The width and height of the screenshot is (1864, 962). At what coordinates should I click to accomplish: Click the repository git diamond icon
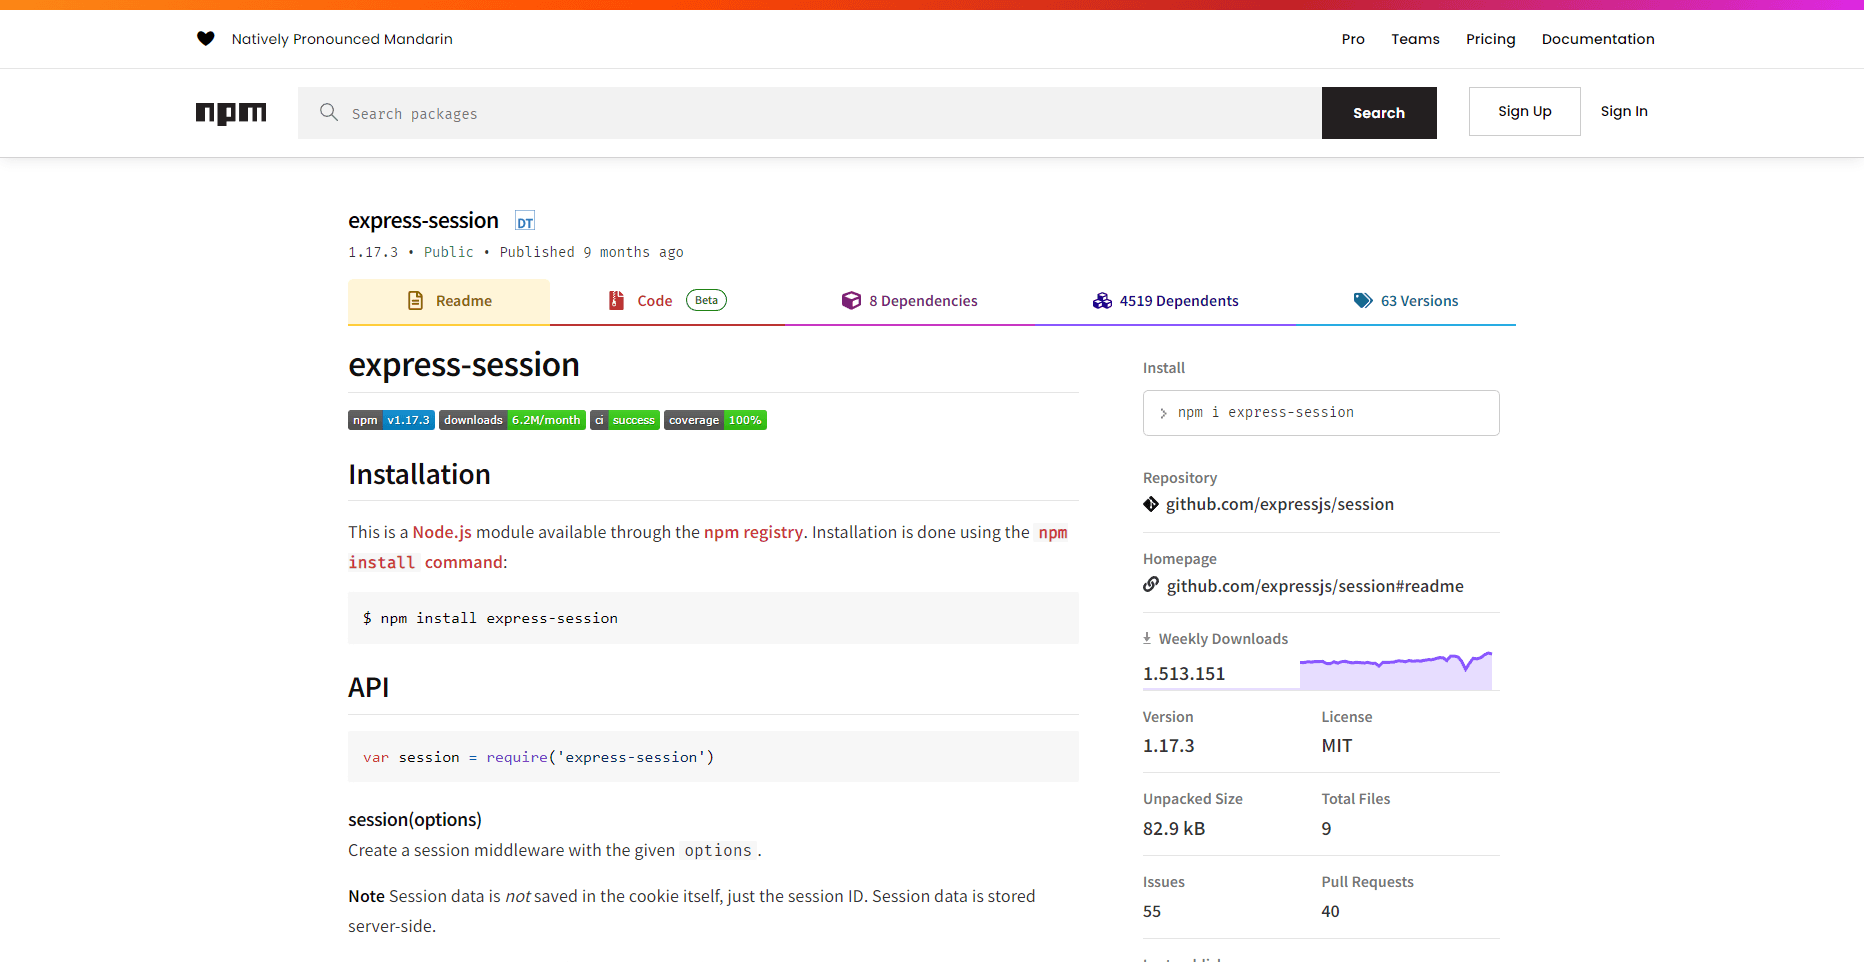pos(1151,504)
